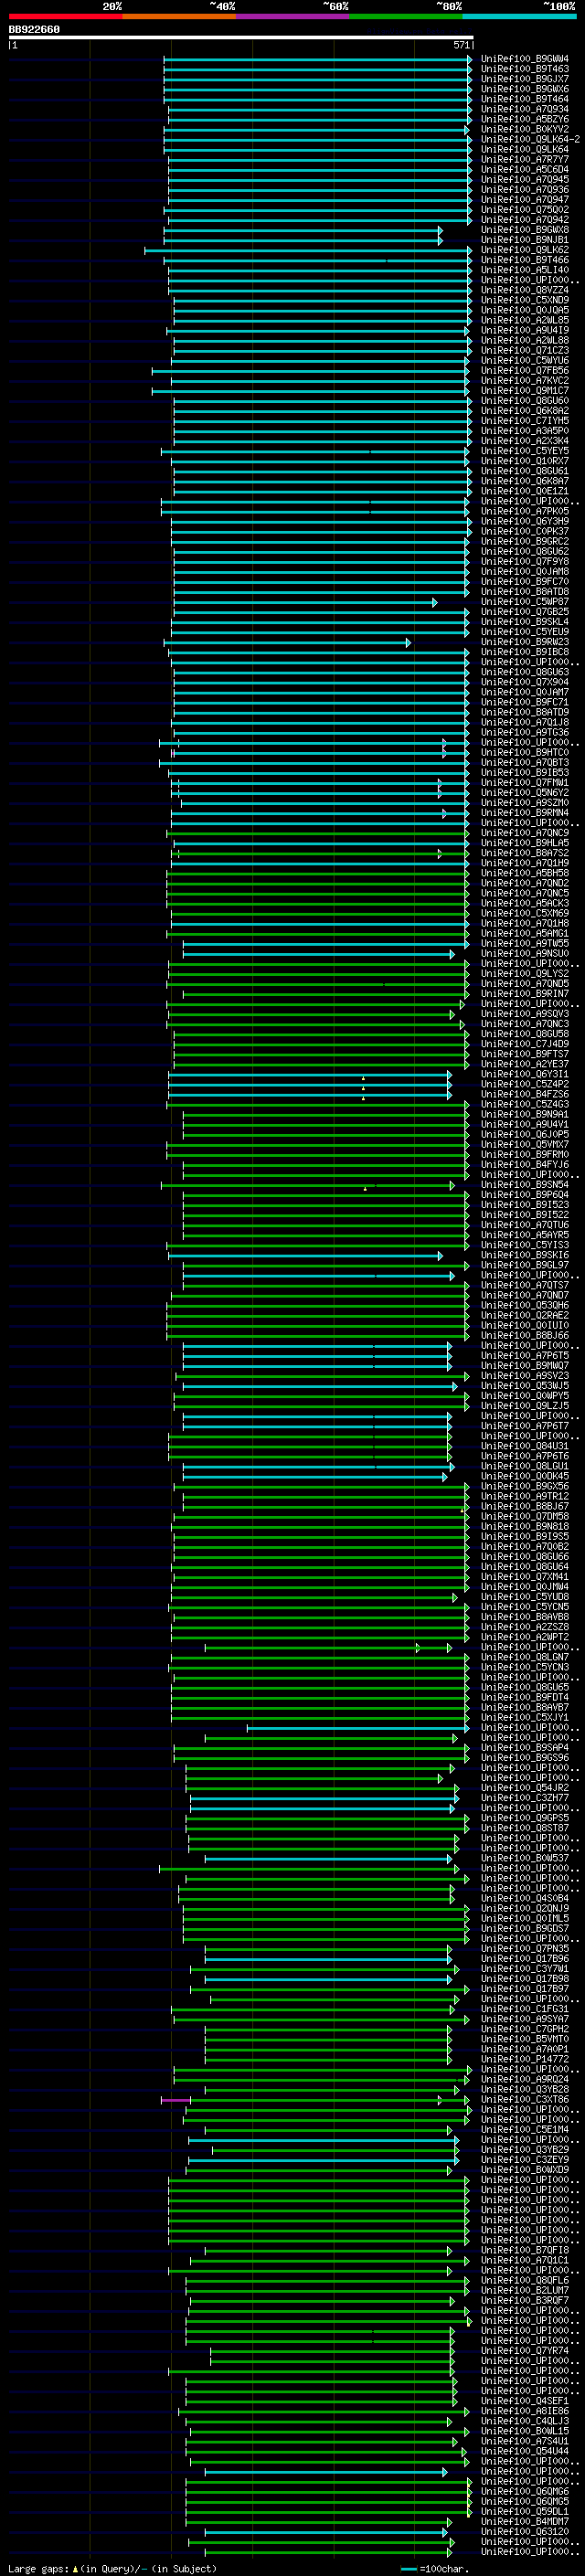585x2576 pixels.
Task: Open hit UniRef100_B9GWW4
Action: pos(525,59)
